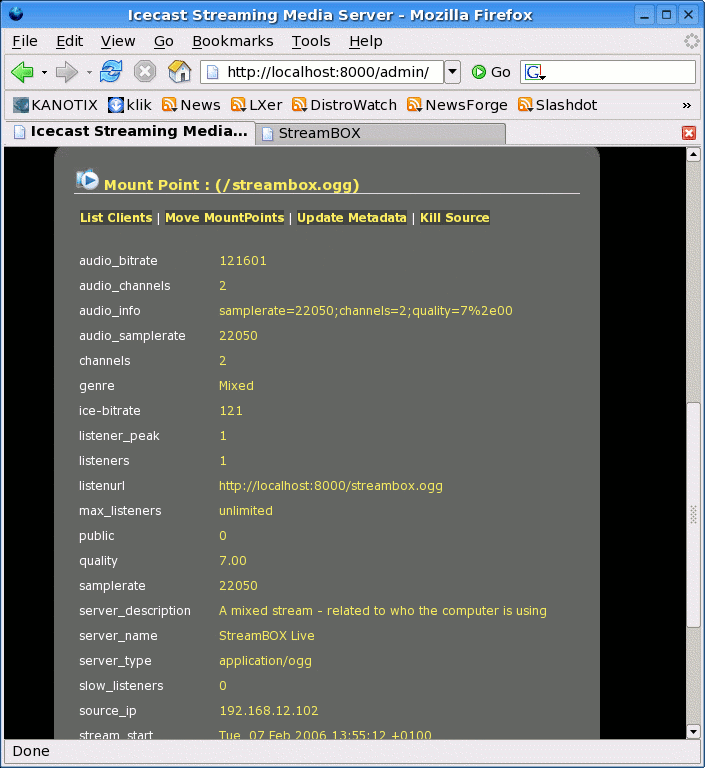This screenshot has width=705, height=768.
Task: Click the server_type value application/ogg
Action: pyautogui.click(x=265, y=661)
